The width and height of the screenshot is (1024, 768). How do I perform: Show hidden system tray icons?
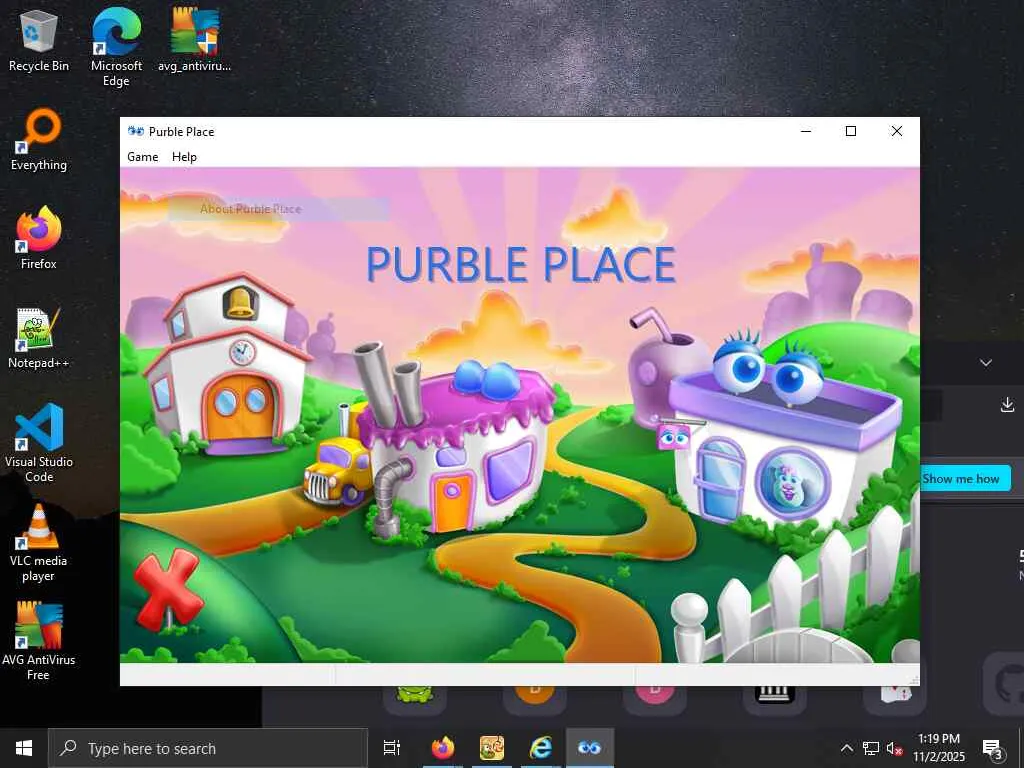pos(846,748)
